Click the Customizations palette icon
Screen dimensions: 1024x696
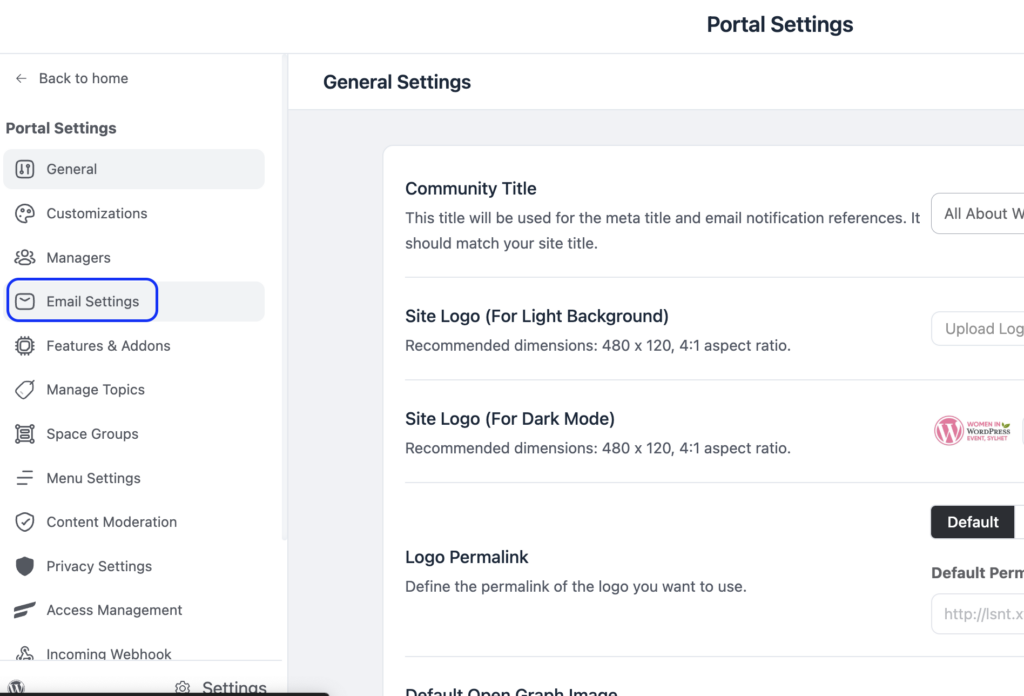tap(25, 214)
